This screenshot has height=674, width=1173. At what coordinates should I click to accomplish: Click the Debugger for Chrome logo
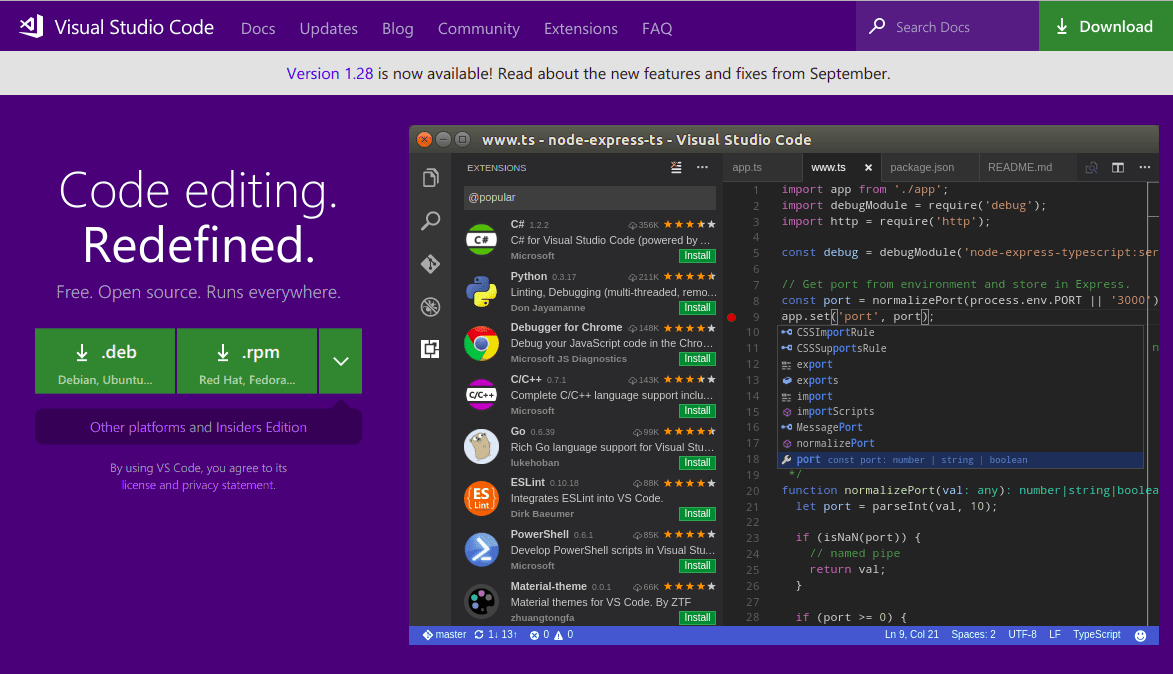pyautogui.click(x=481, y=343)
